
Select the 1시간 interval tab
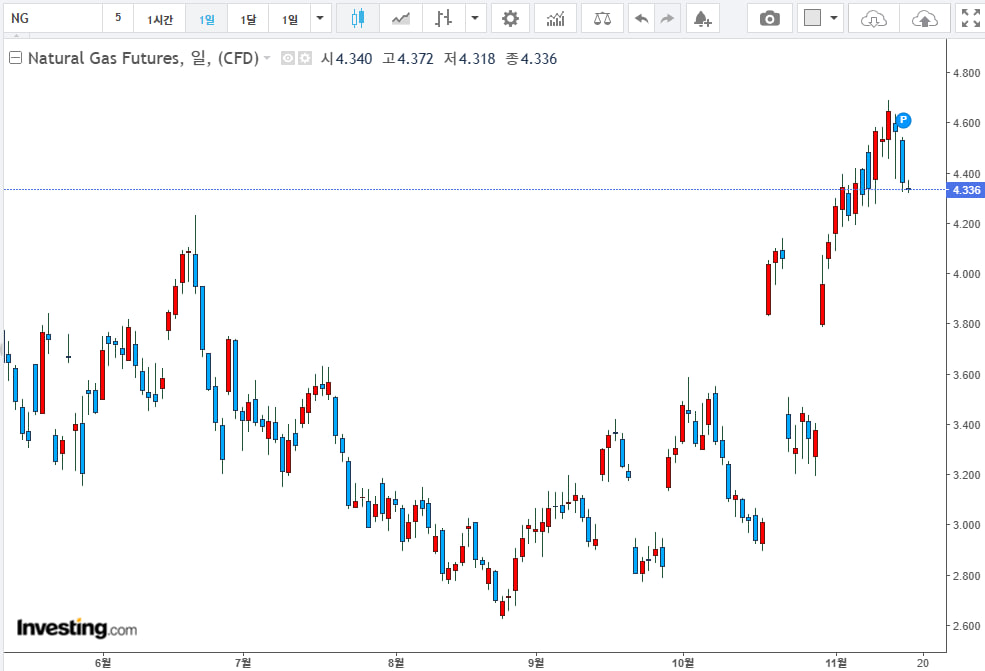tap(160, 19)
